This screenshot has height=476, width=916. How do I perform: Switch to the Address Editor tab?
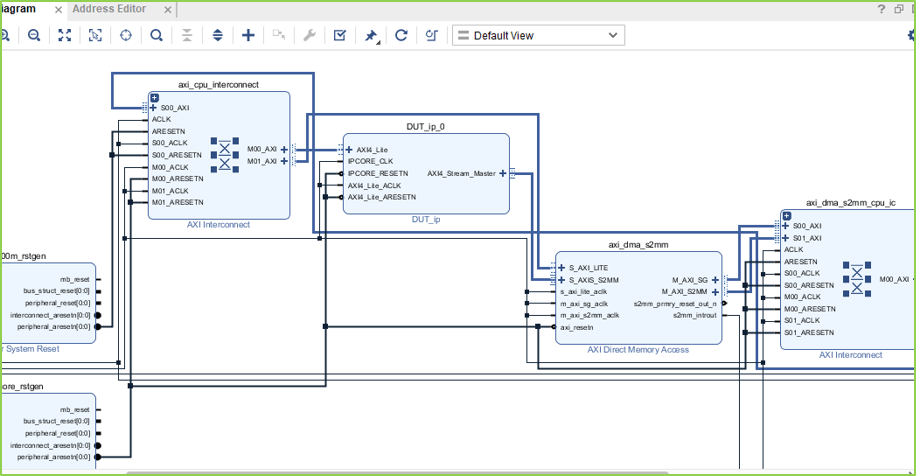point(109,9)
